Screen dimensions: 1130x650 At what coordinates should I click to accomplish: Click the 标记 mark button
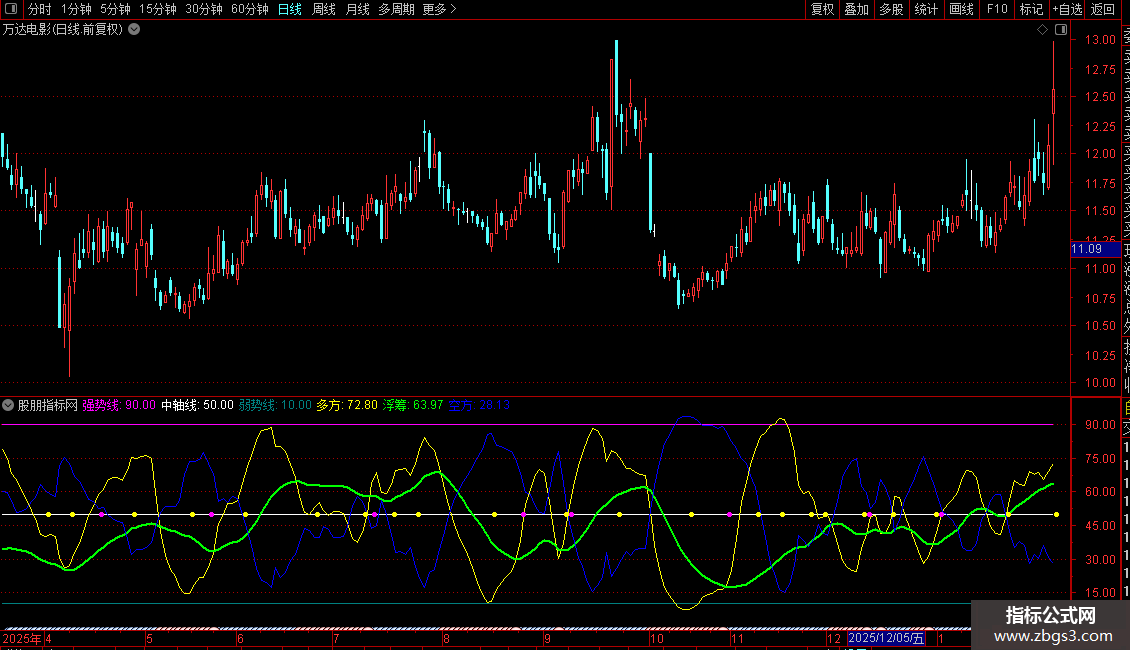1030,9
